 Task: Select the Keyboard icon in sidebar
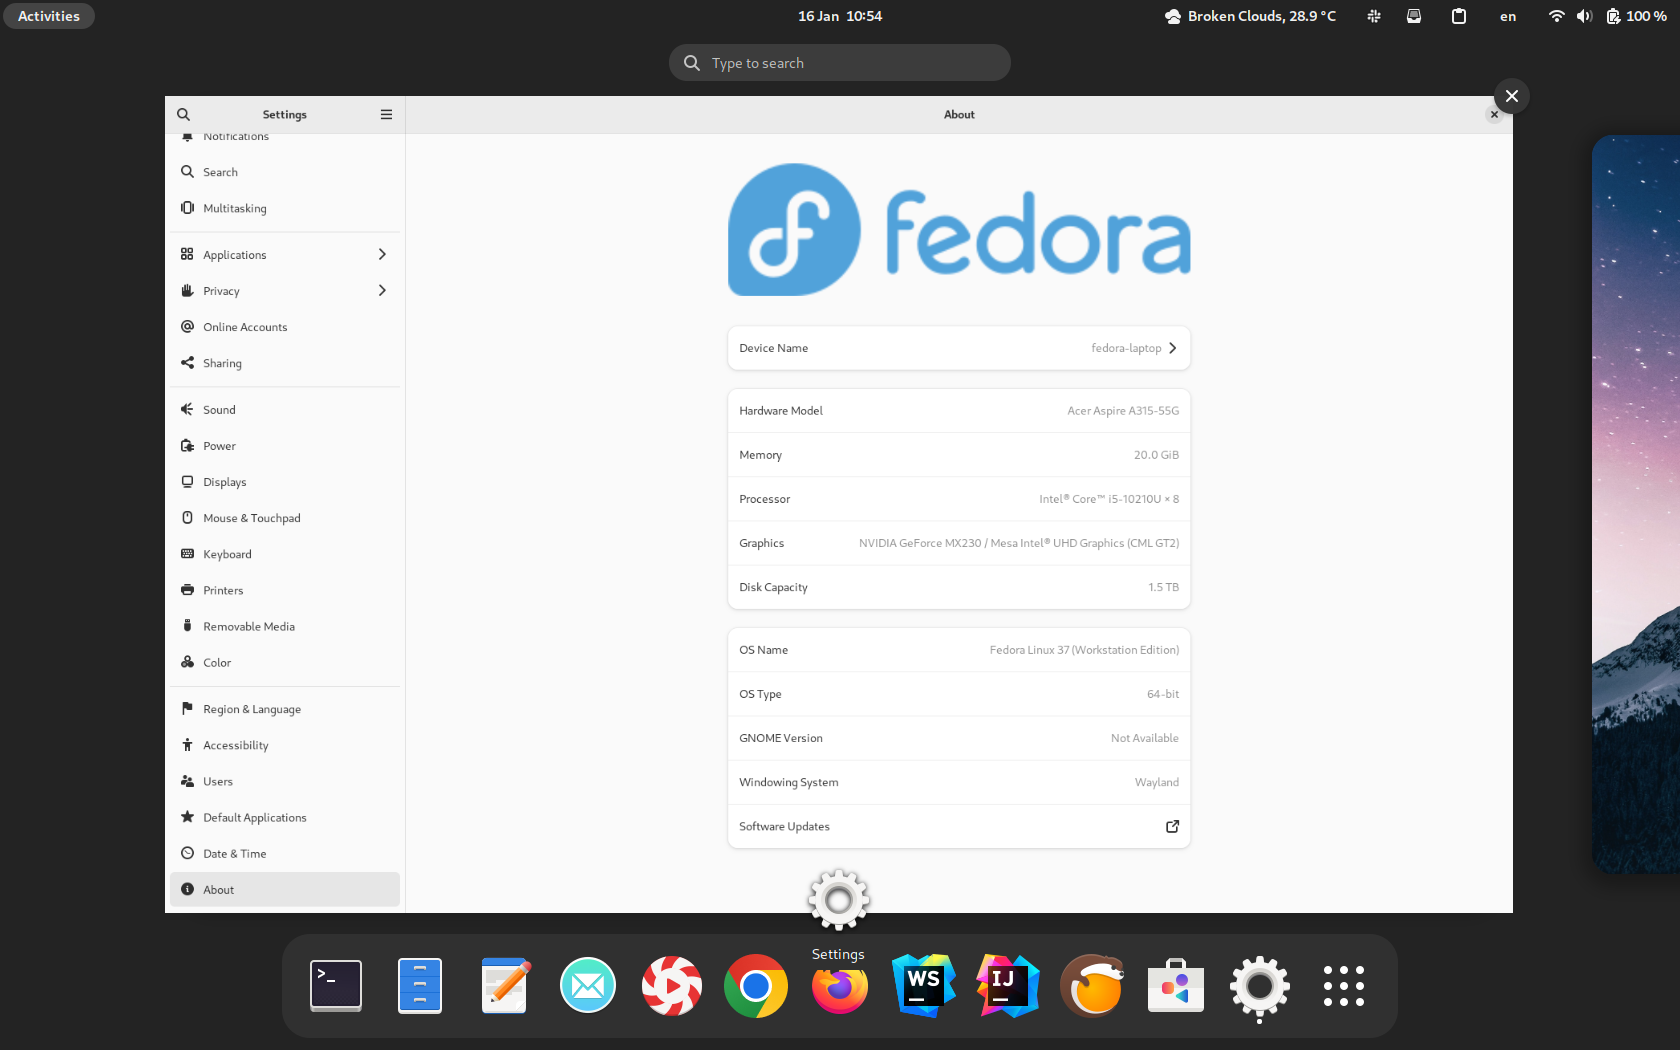[x=187, y=555]
